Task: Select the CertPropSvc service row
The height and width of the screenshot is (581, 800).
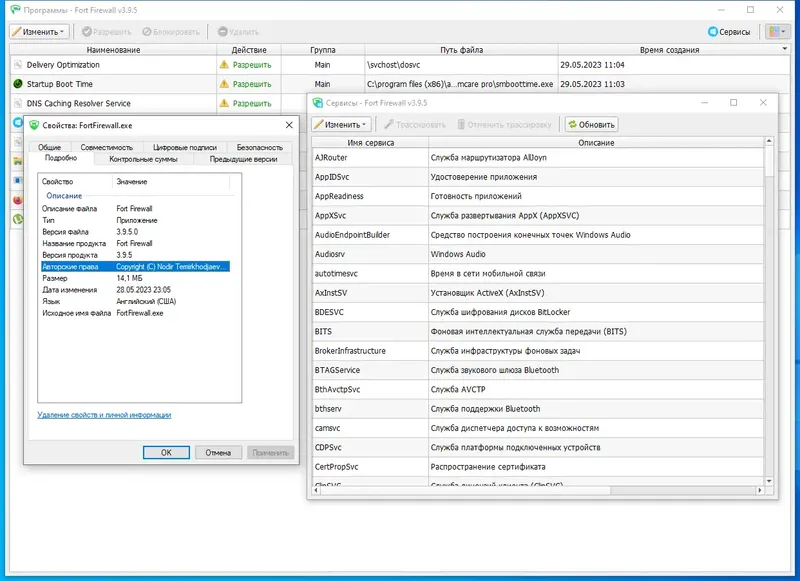Action: coord(538,467)
